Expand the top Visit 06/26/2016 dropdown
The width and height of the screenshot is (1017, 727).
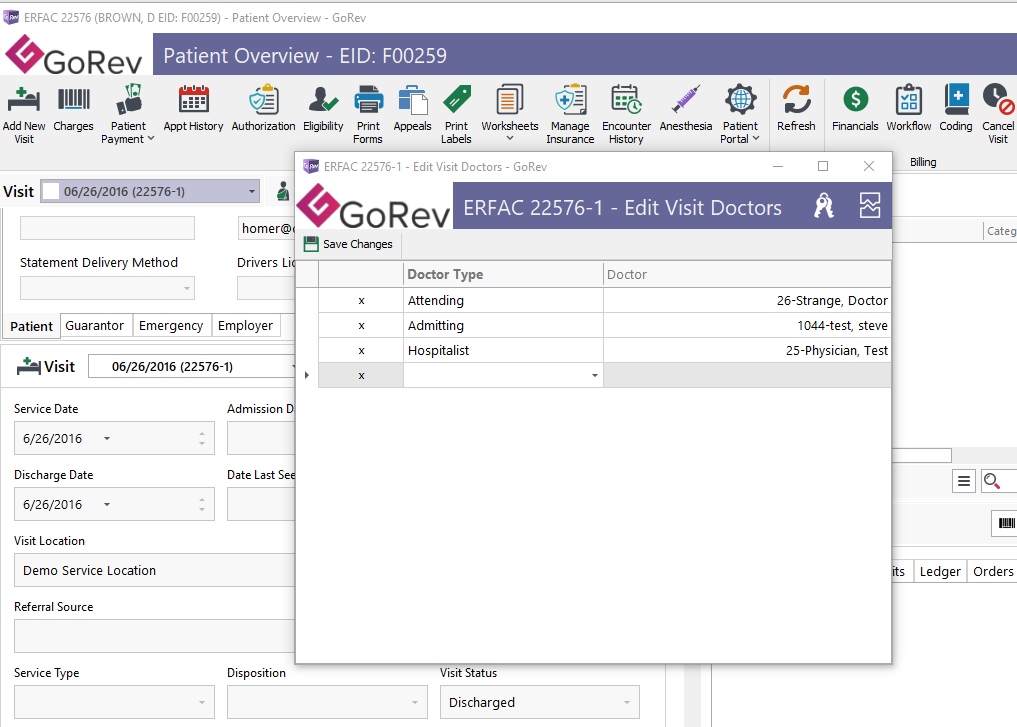252,191
